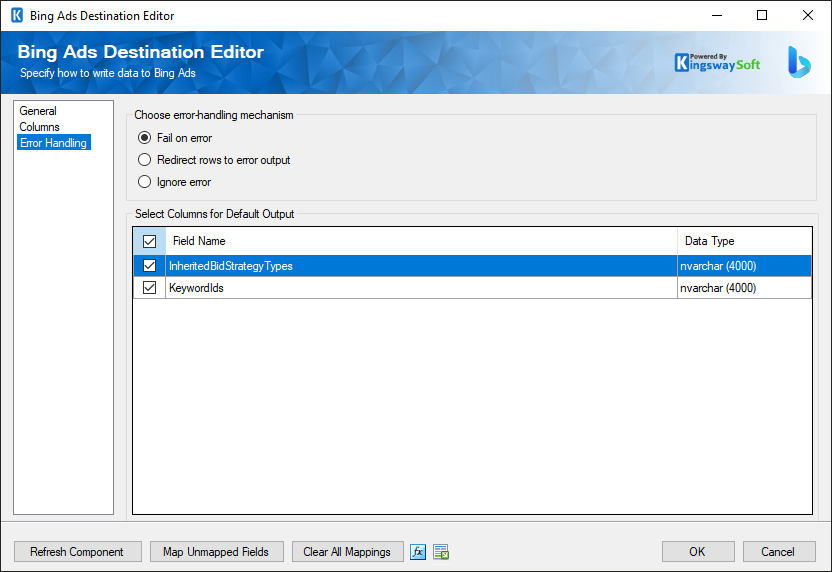Select the Error Handling page
The height and width of the screenshot is (572, 832).
click(x=54, y=142)
